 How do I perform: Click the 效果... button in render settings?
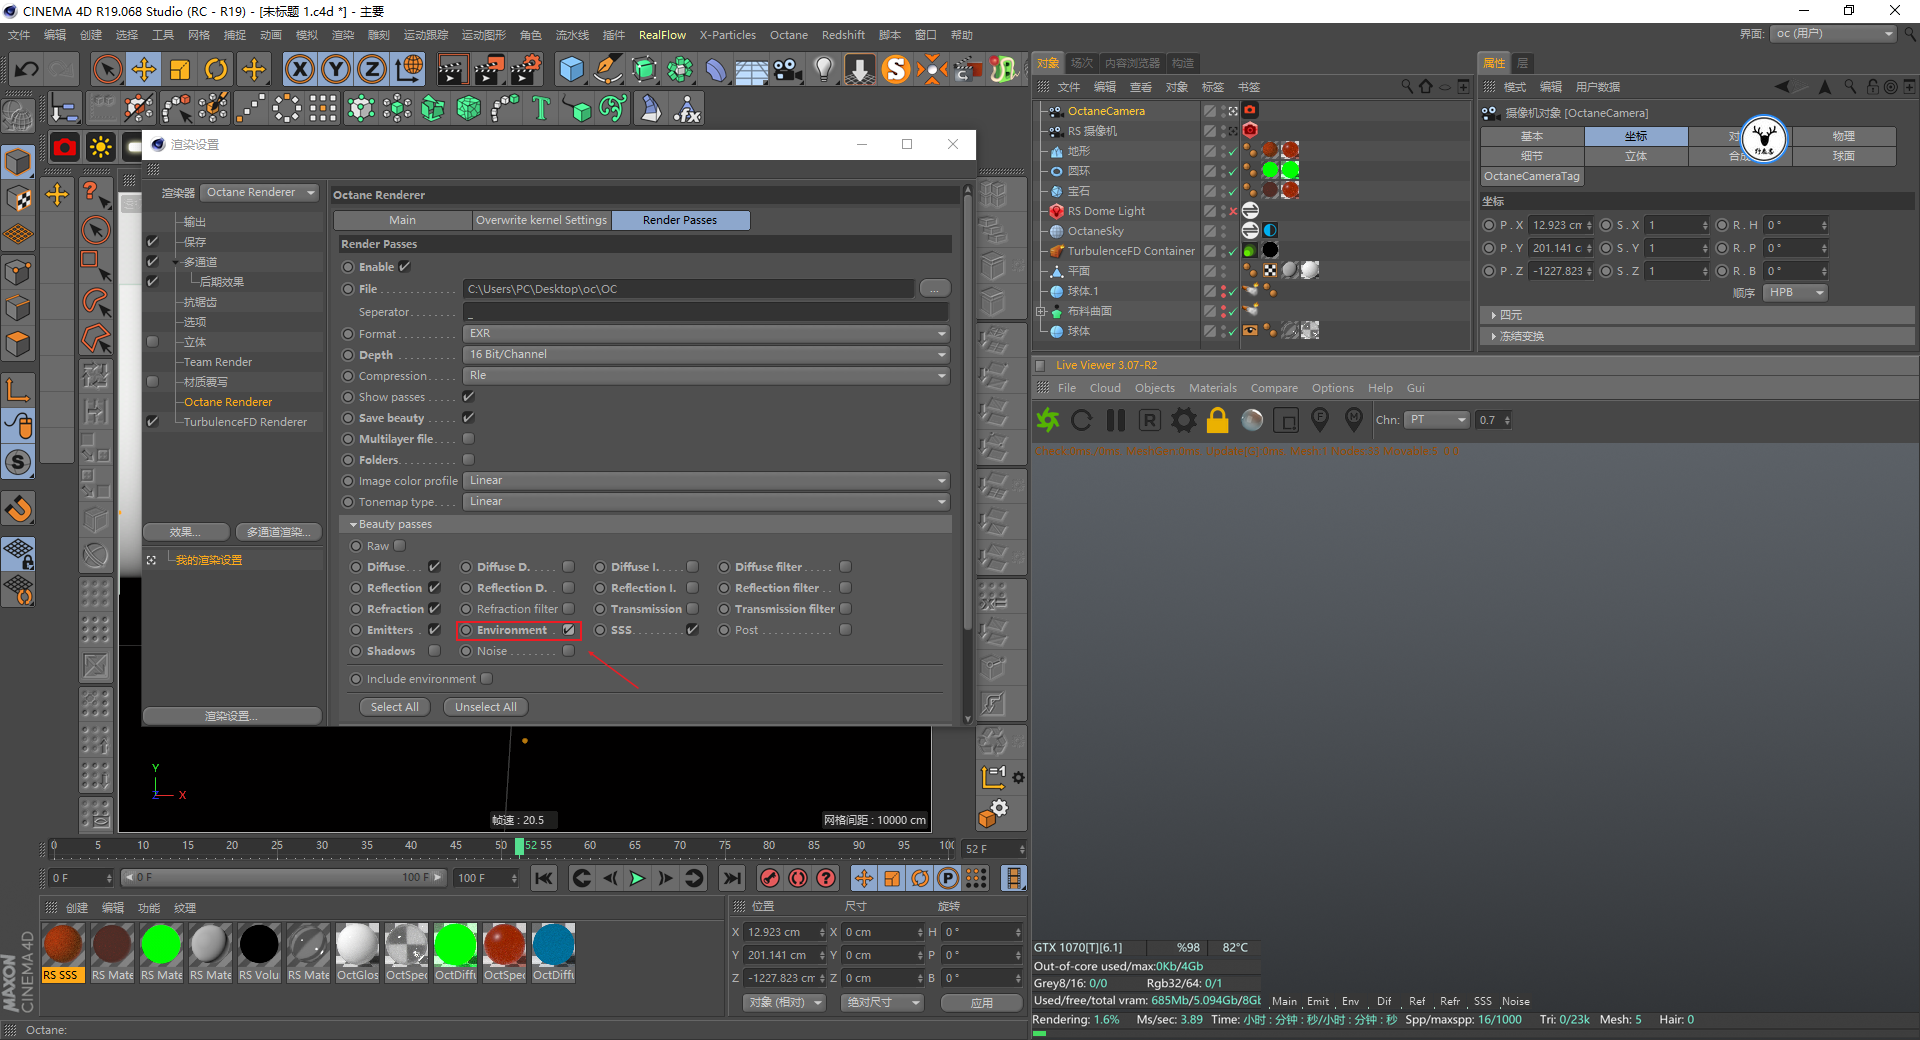[x=186, y=532]
